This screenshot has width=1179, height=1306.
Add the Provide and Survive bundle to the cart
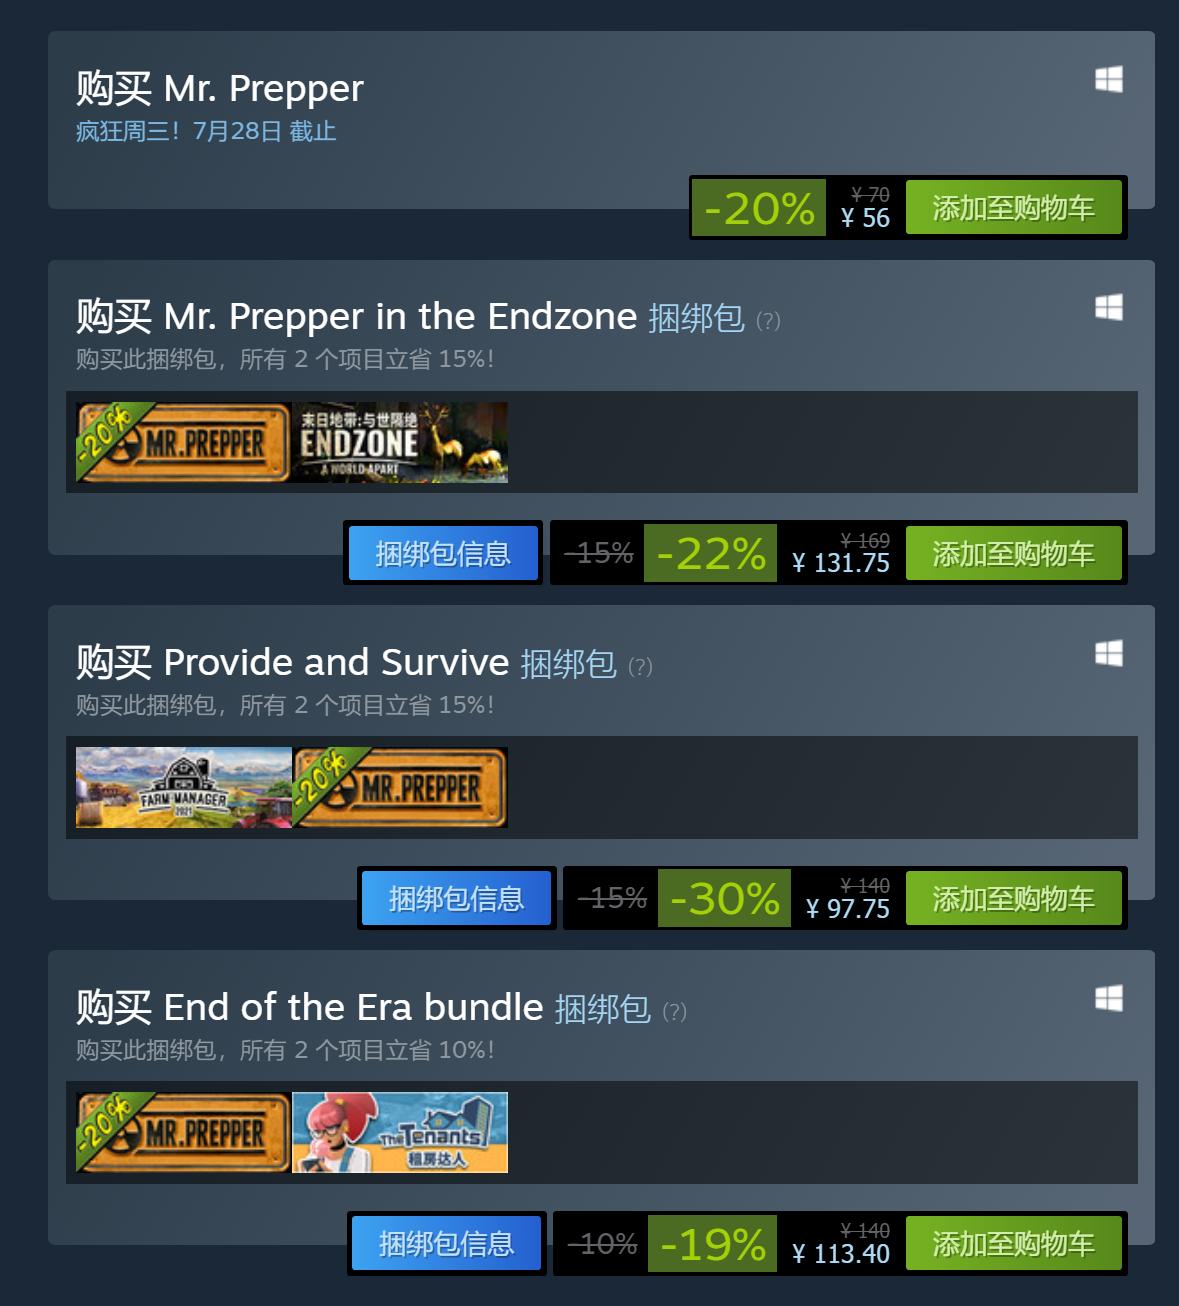pos(1014,899)
